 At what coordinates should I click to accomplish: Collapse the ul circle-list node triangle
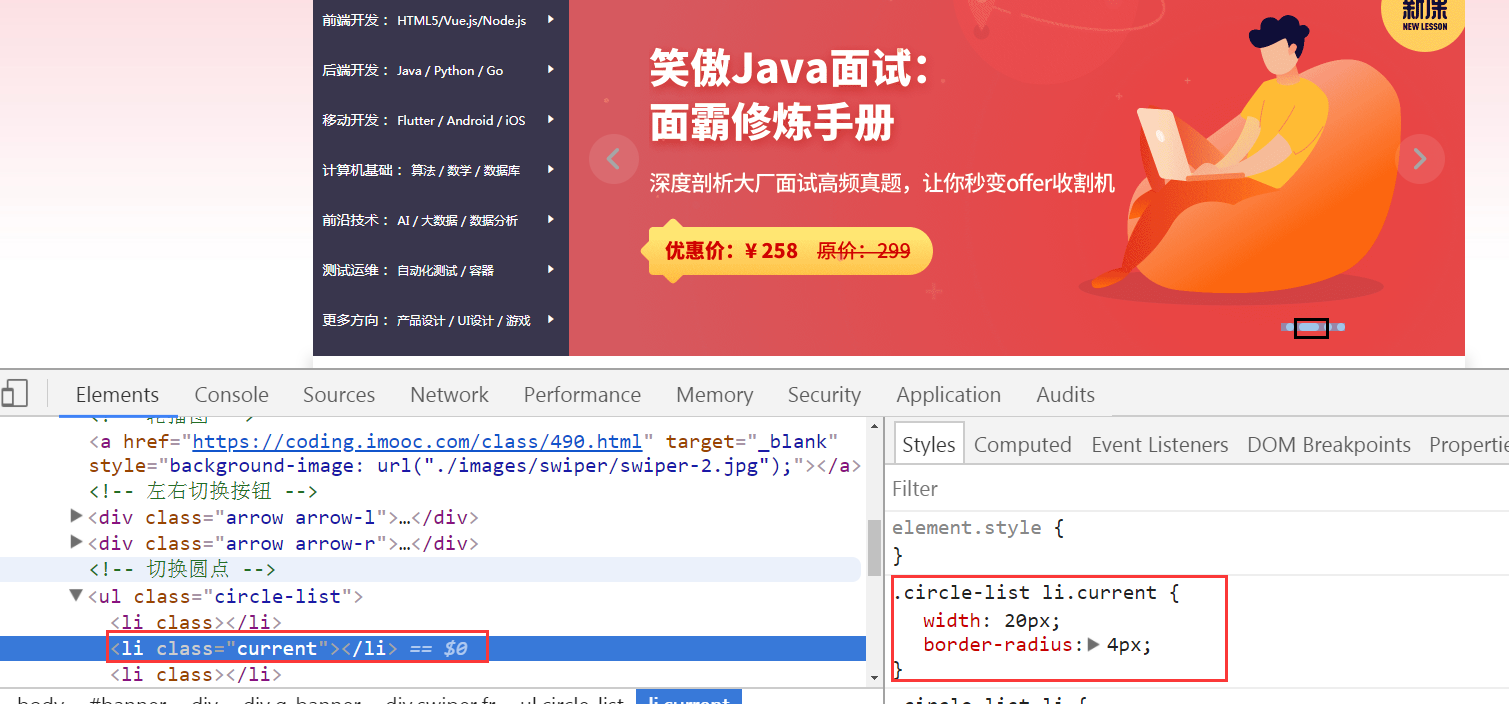coord(76,596)
